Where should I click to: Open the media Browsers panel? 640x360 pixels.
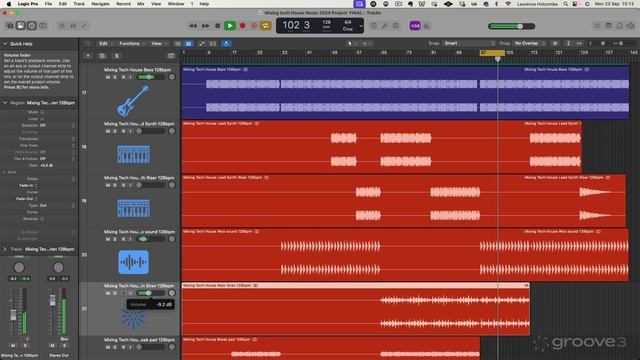click(631, 26)
